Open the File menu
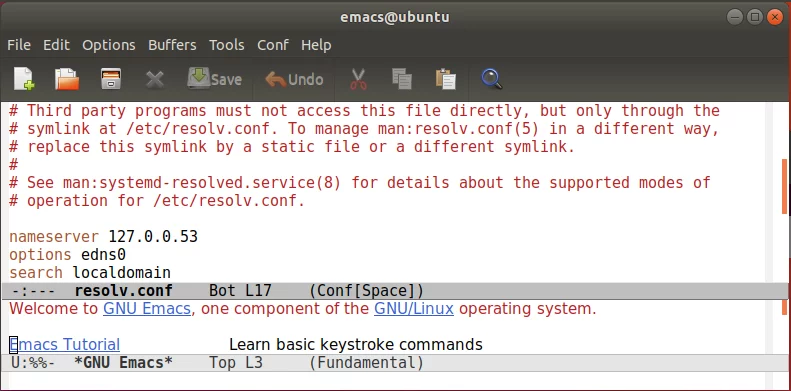Image resolution: width=791 pixels, height=391 pixels. pyautogui.click(x=19, y=45)
